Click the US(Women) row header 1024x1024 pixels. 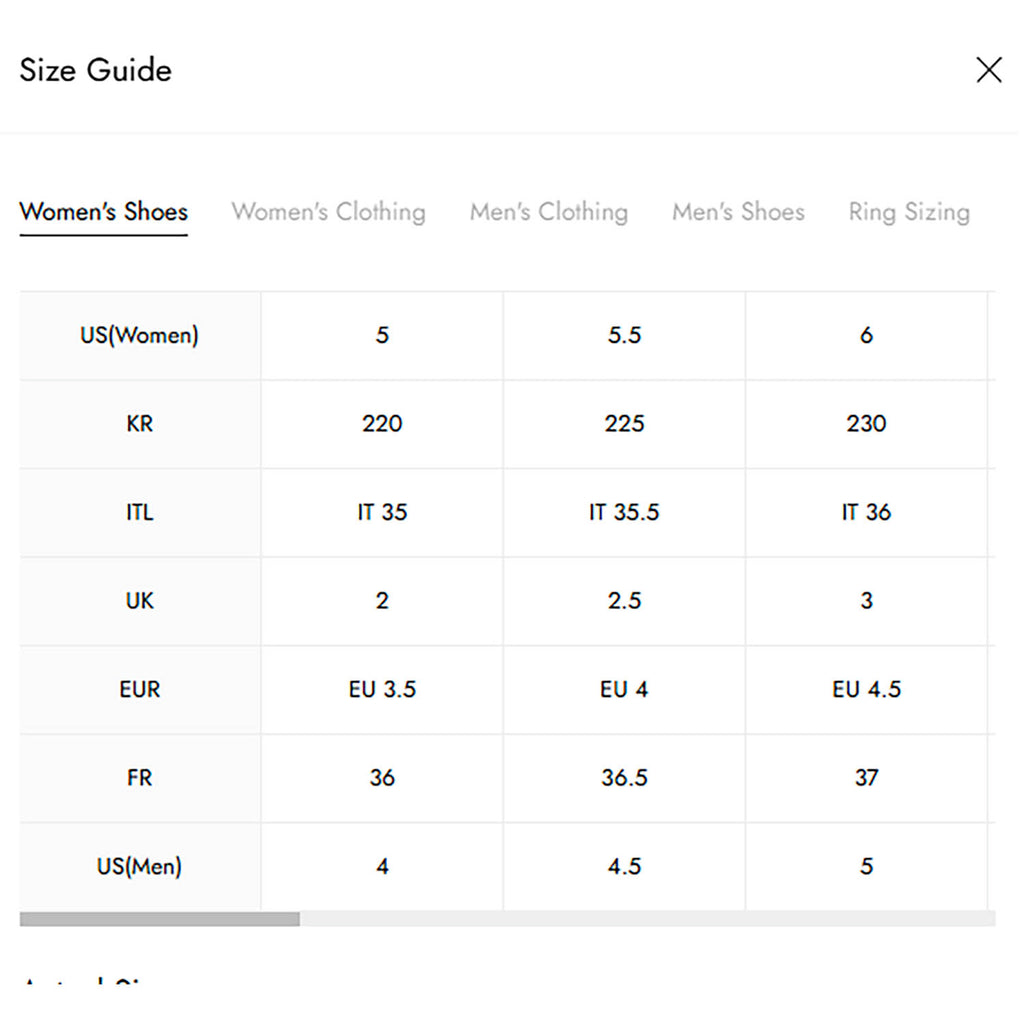pos(140,335)
